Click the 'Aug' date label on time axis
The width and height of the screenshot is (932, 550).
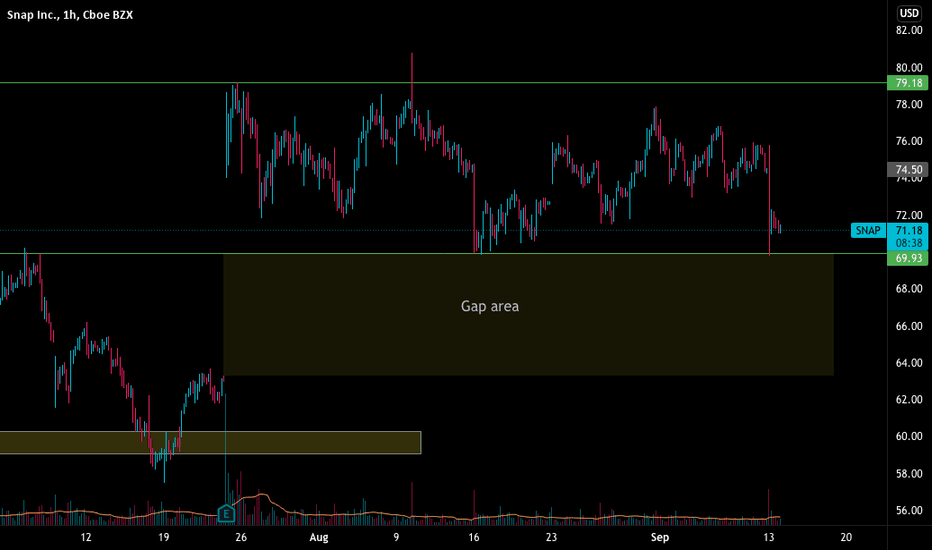(319, 538)
